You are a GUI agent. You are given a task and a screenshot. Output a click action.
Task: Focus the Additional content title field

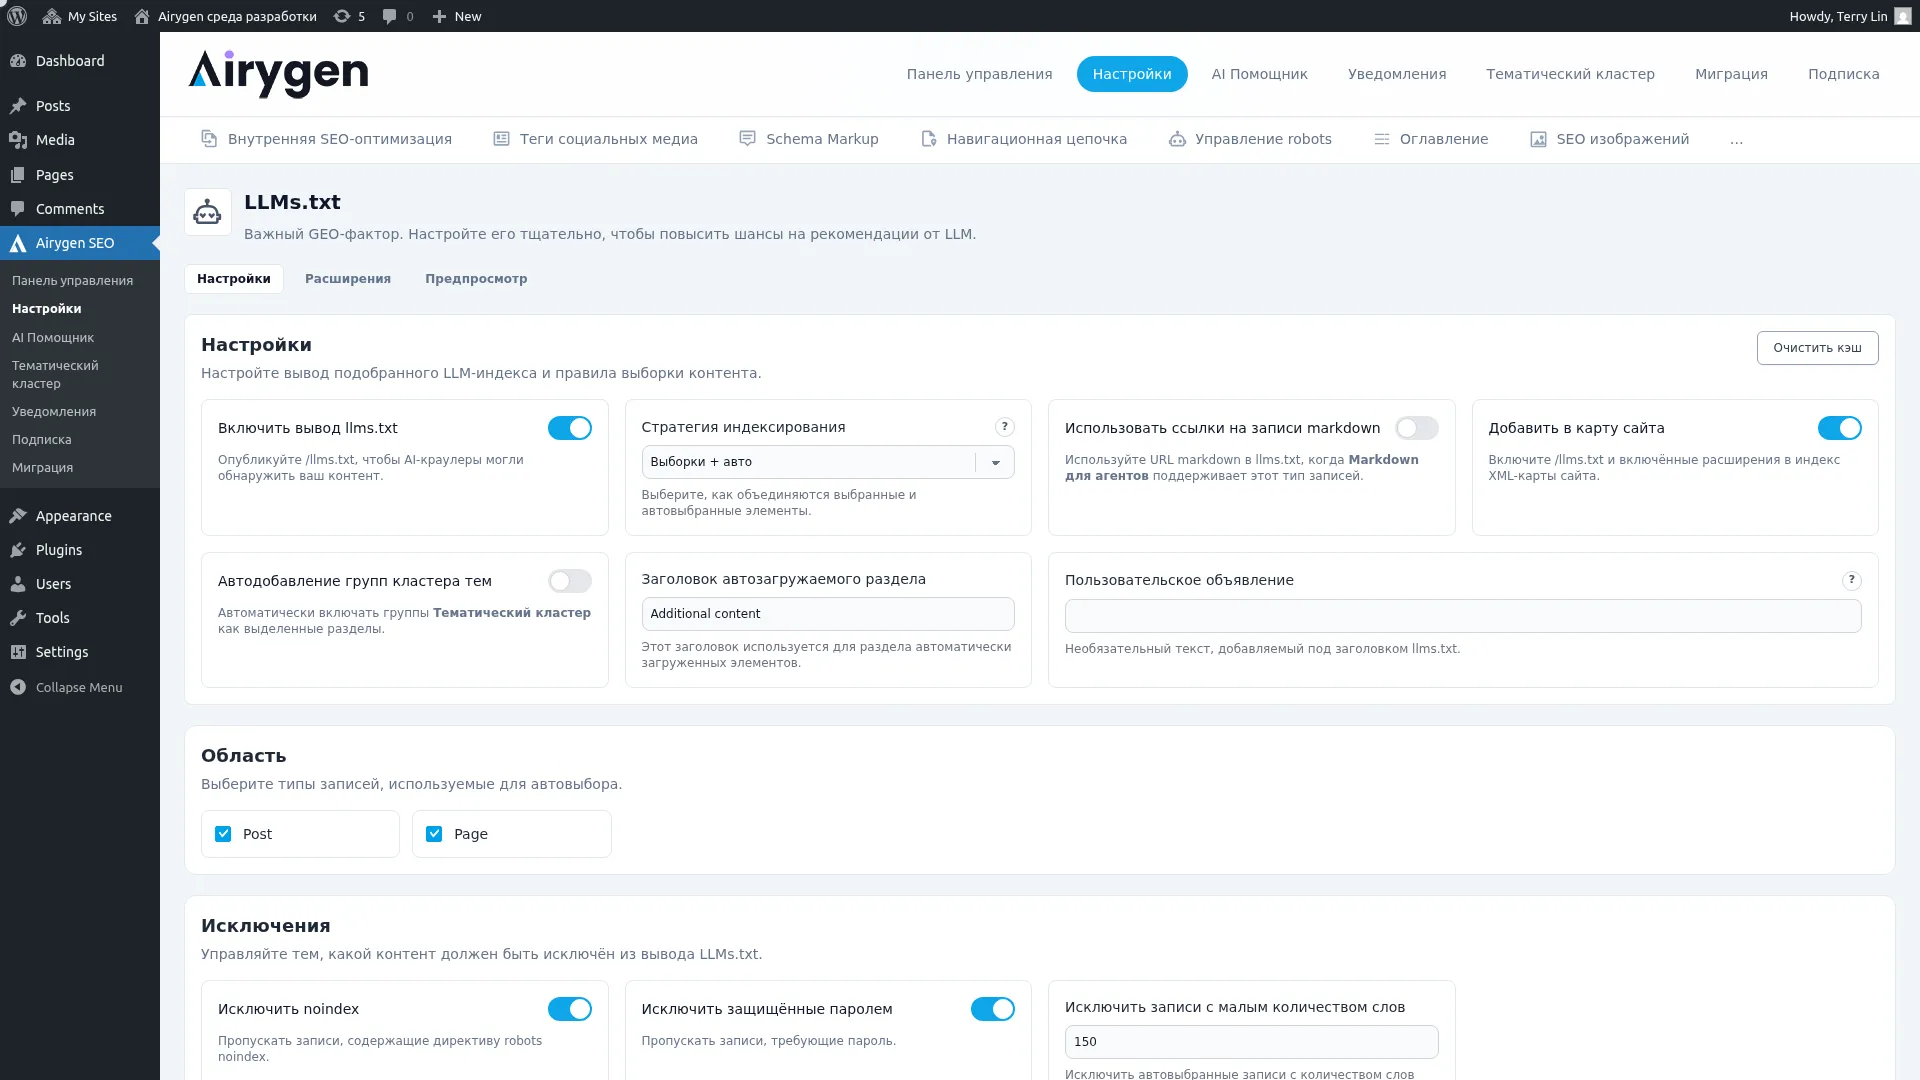coord(828,614)
